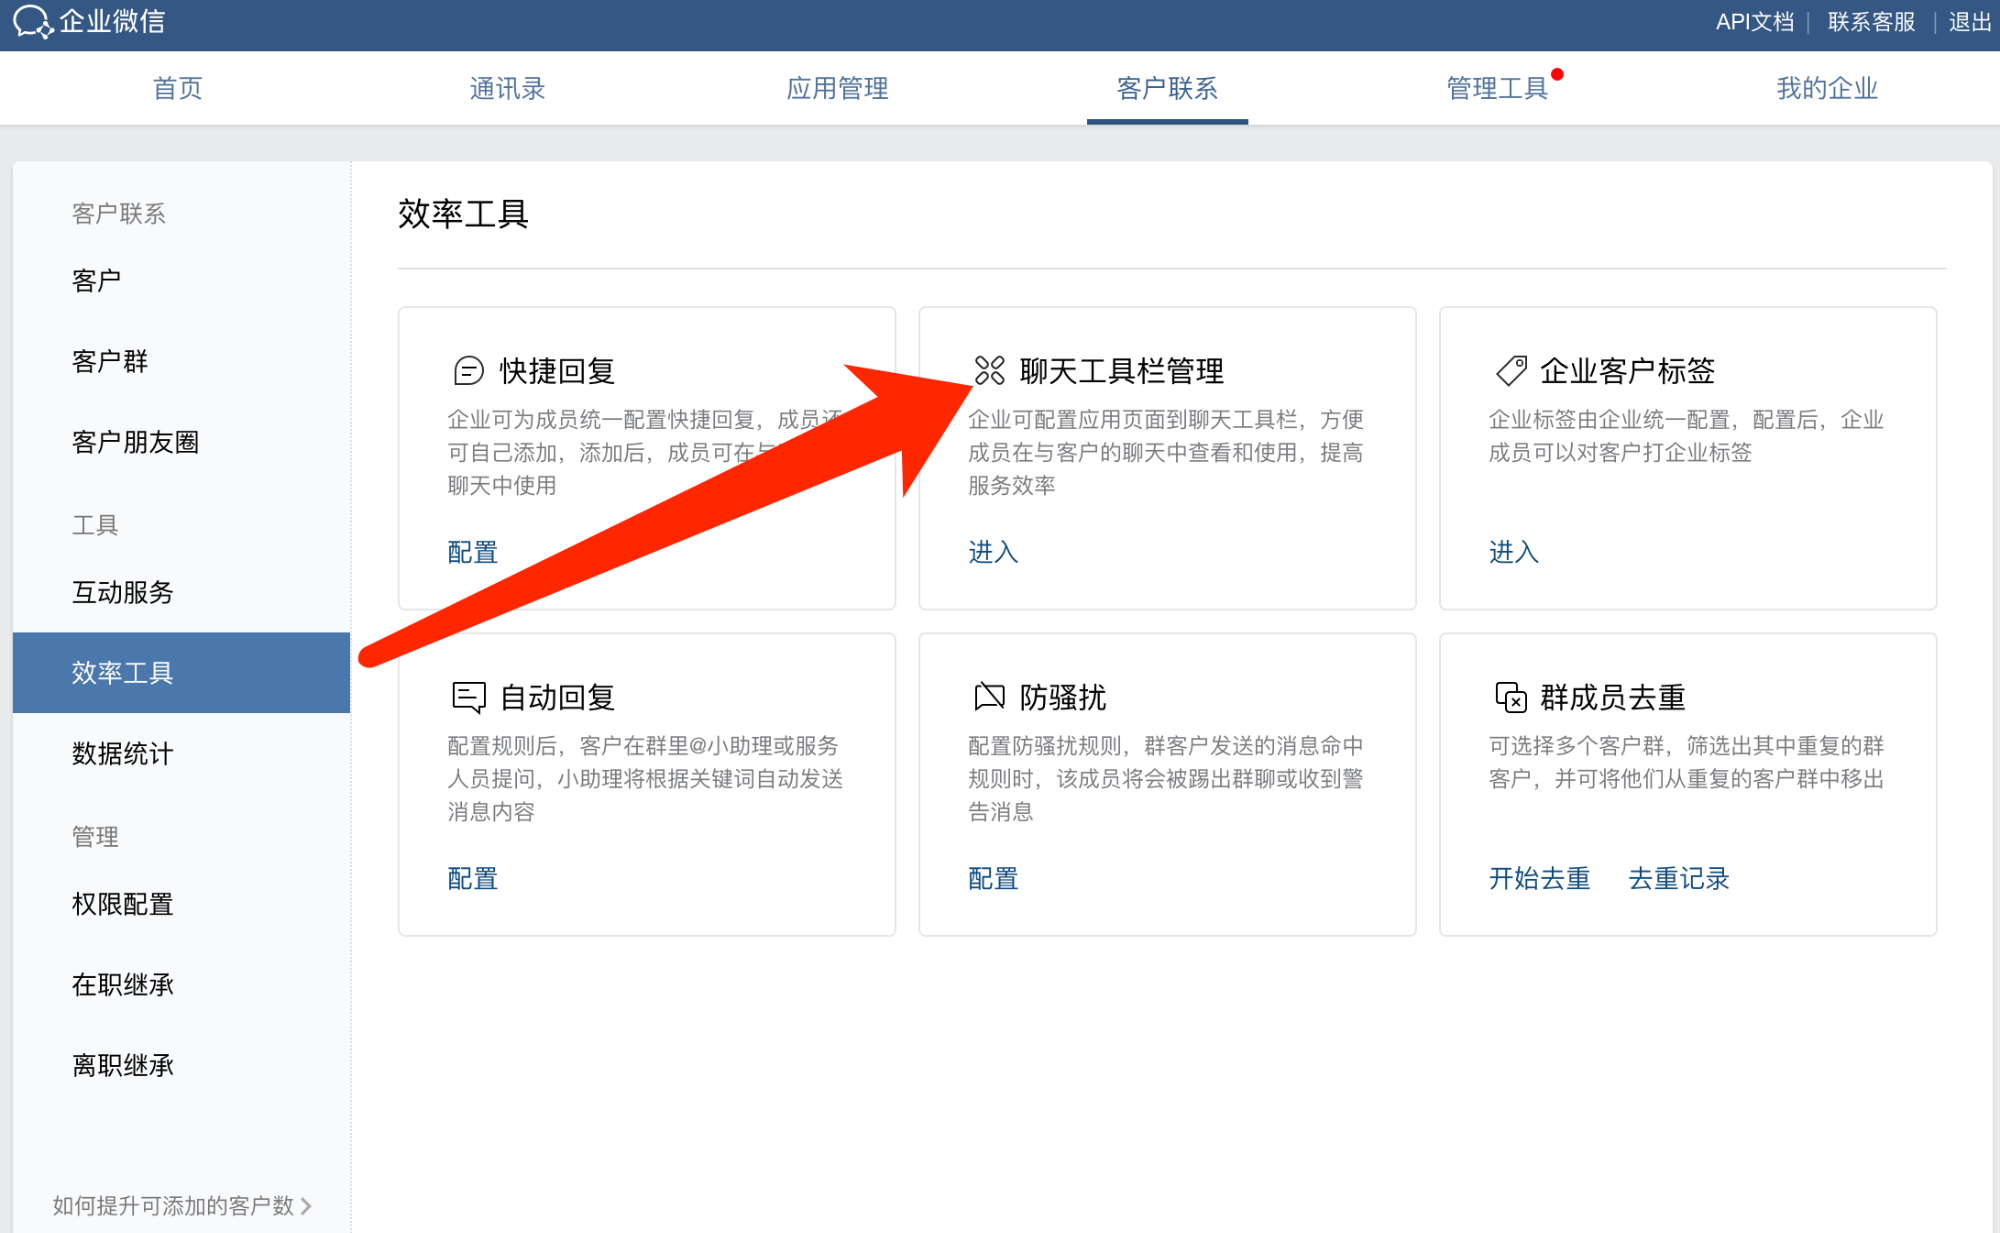Open API文档 in top bar
The width and height of the screenshot is (2000, 1233).
pos(1754,22)
